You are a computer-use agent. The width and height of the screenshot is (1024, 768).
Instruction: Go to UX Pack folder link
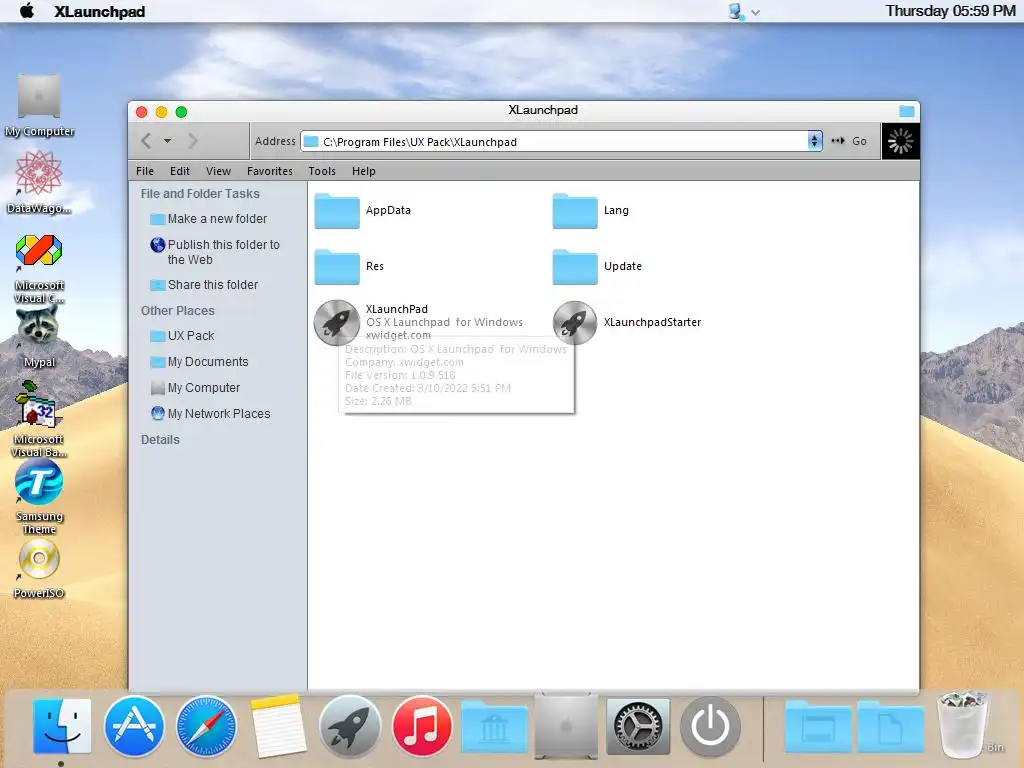[182, 336]
